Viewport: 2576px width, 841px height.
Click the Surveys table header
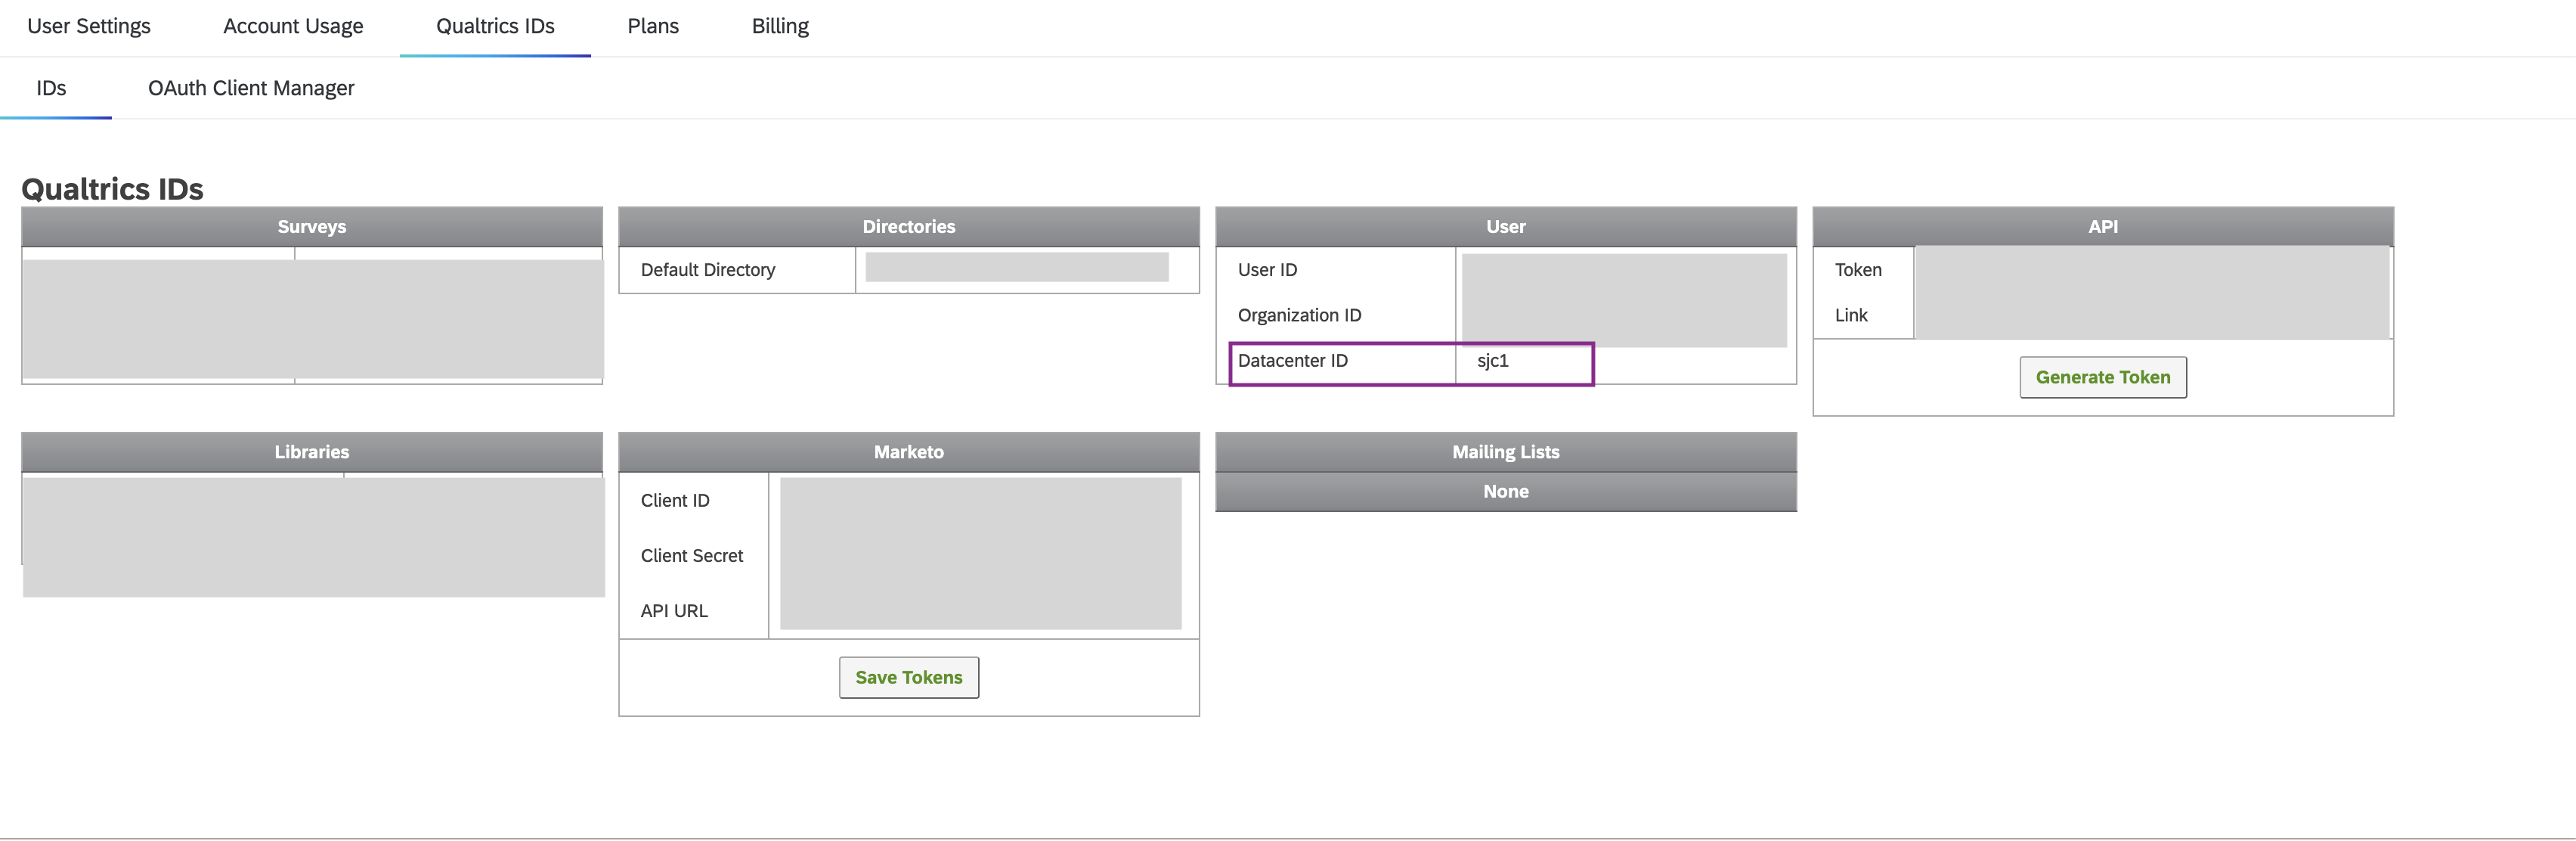[312, 227]
